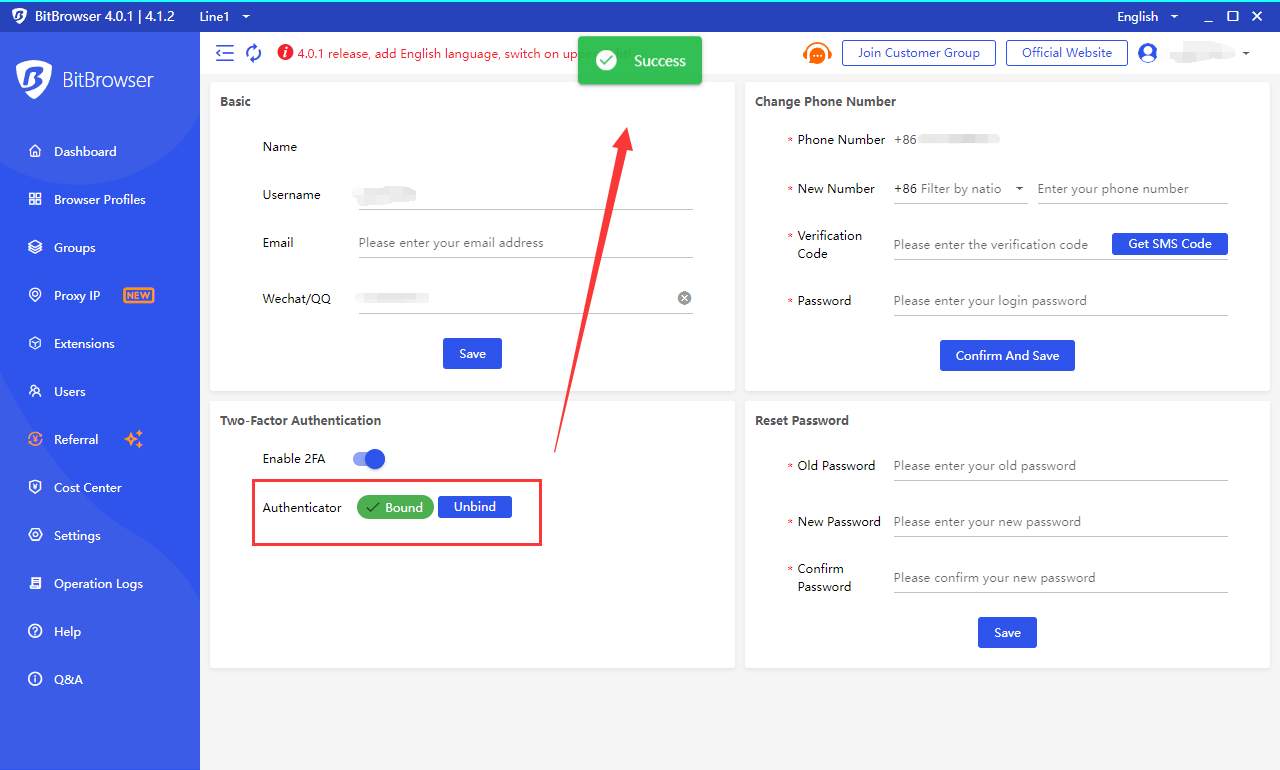Focus the Email address field
The height and width of the screenshot is (770, 1280).
coord(525,243)
